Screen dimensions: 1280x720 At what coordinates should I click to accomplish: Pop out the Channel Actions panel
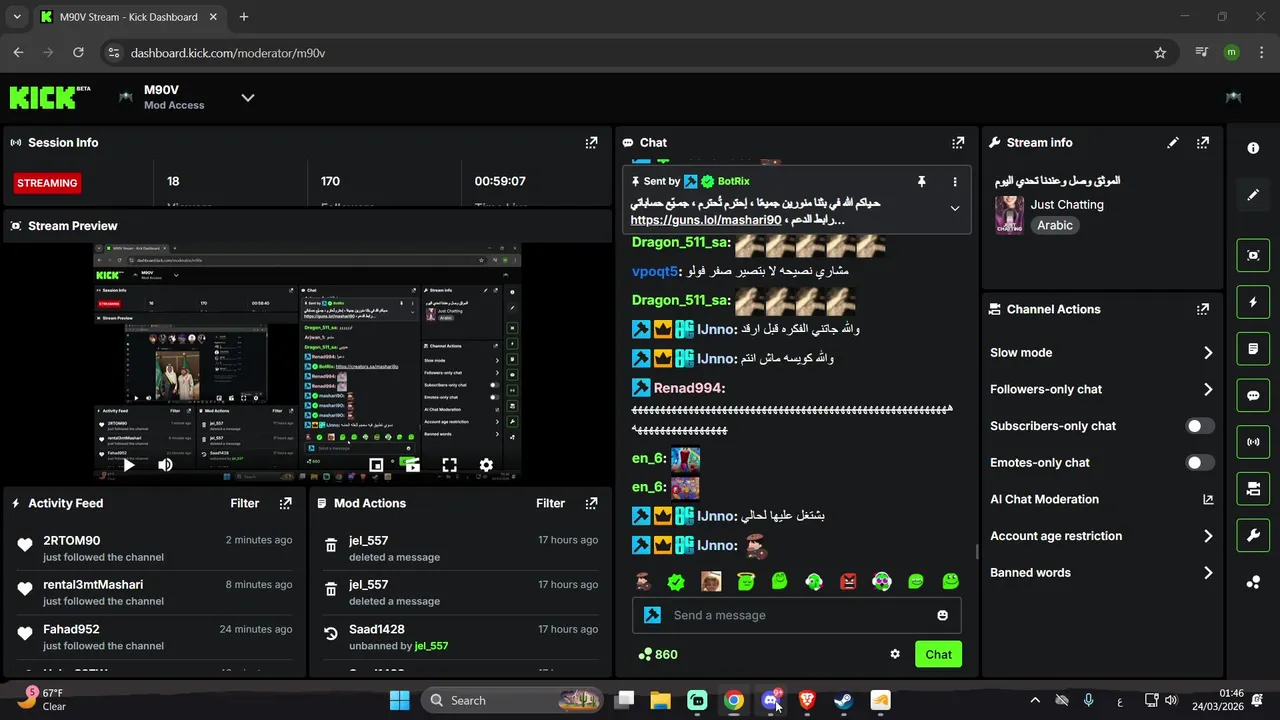(1203, 309)
